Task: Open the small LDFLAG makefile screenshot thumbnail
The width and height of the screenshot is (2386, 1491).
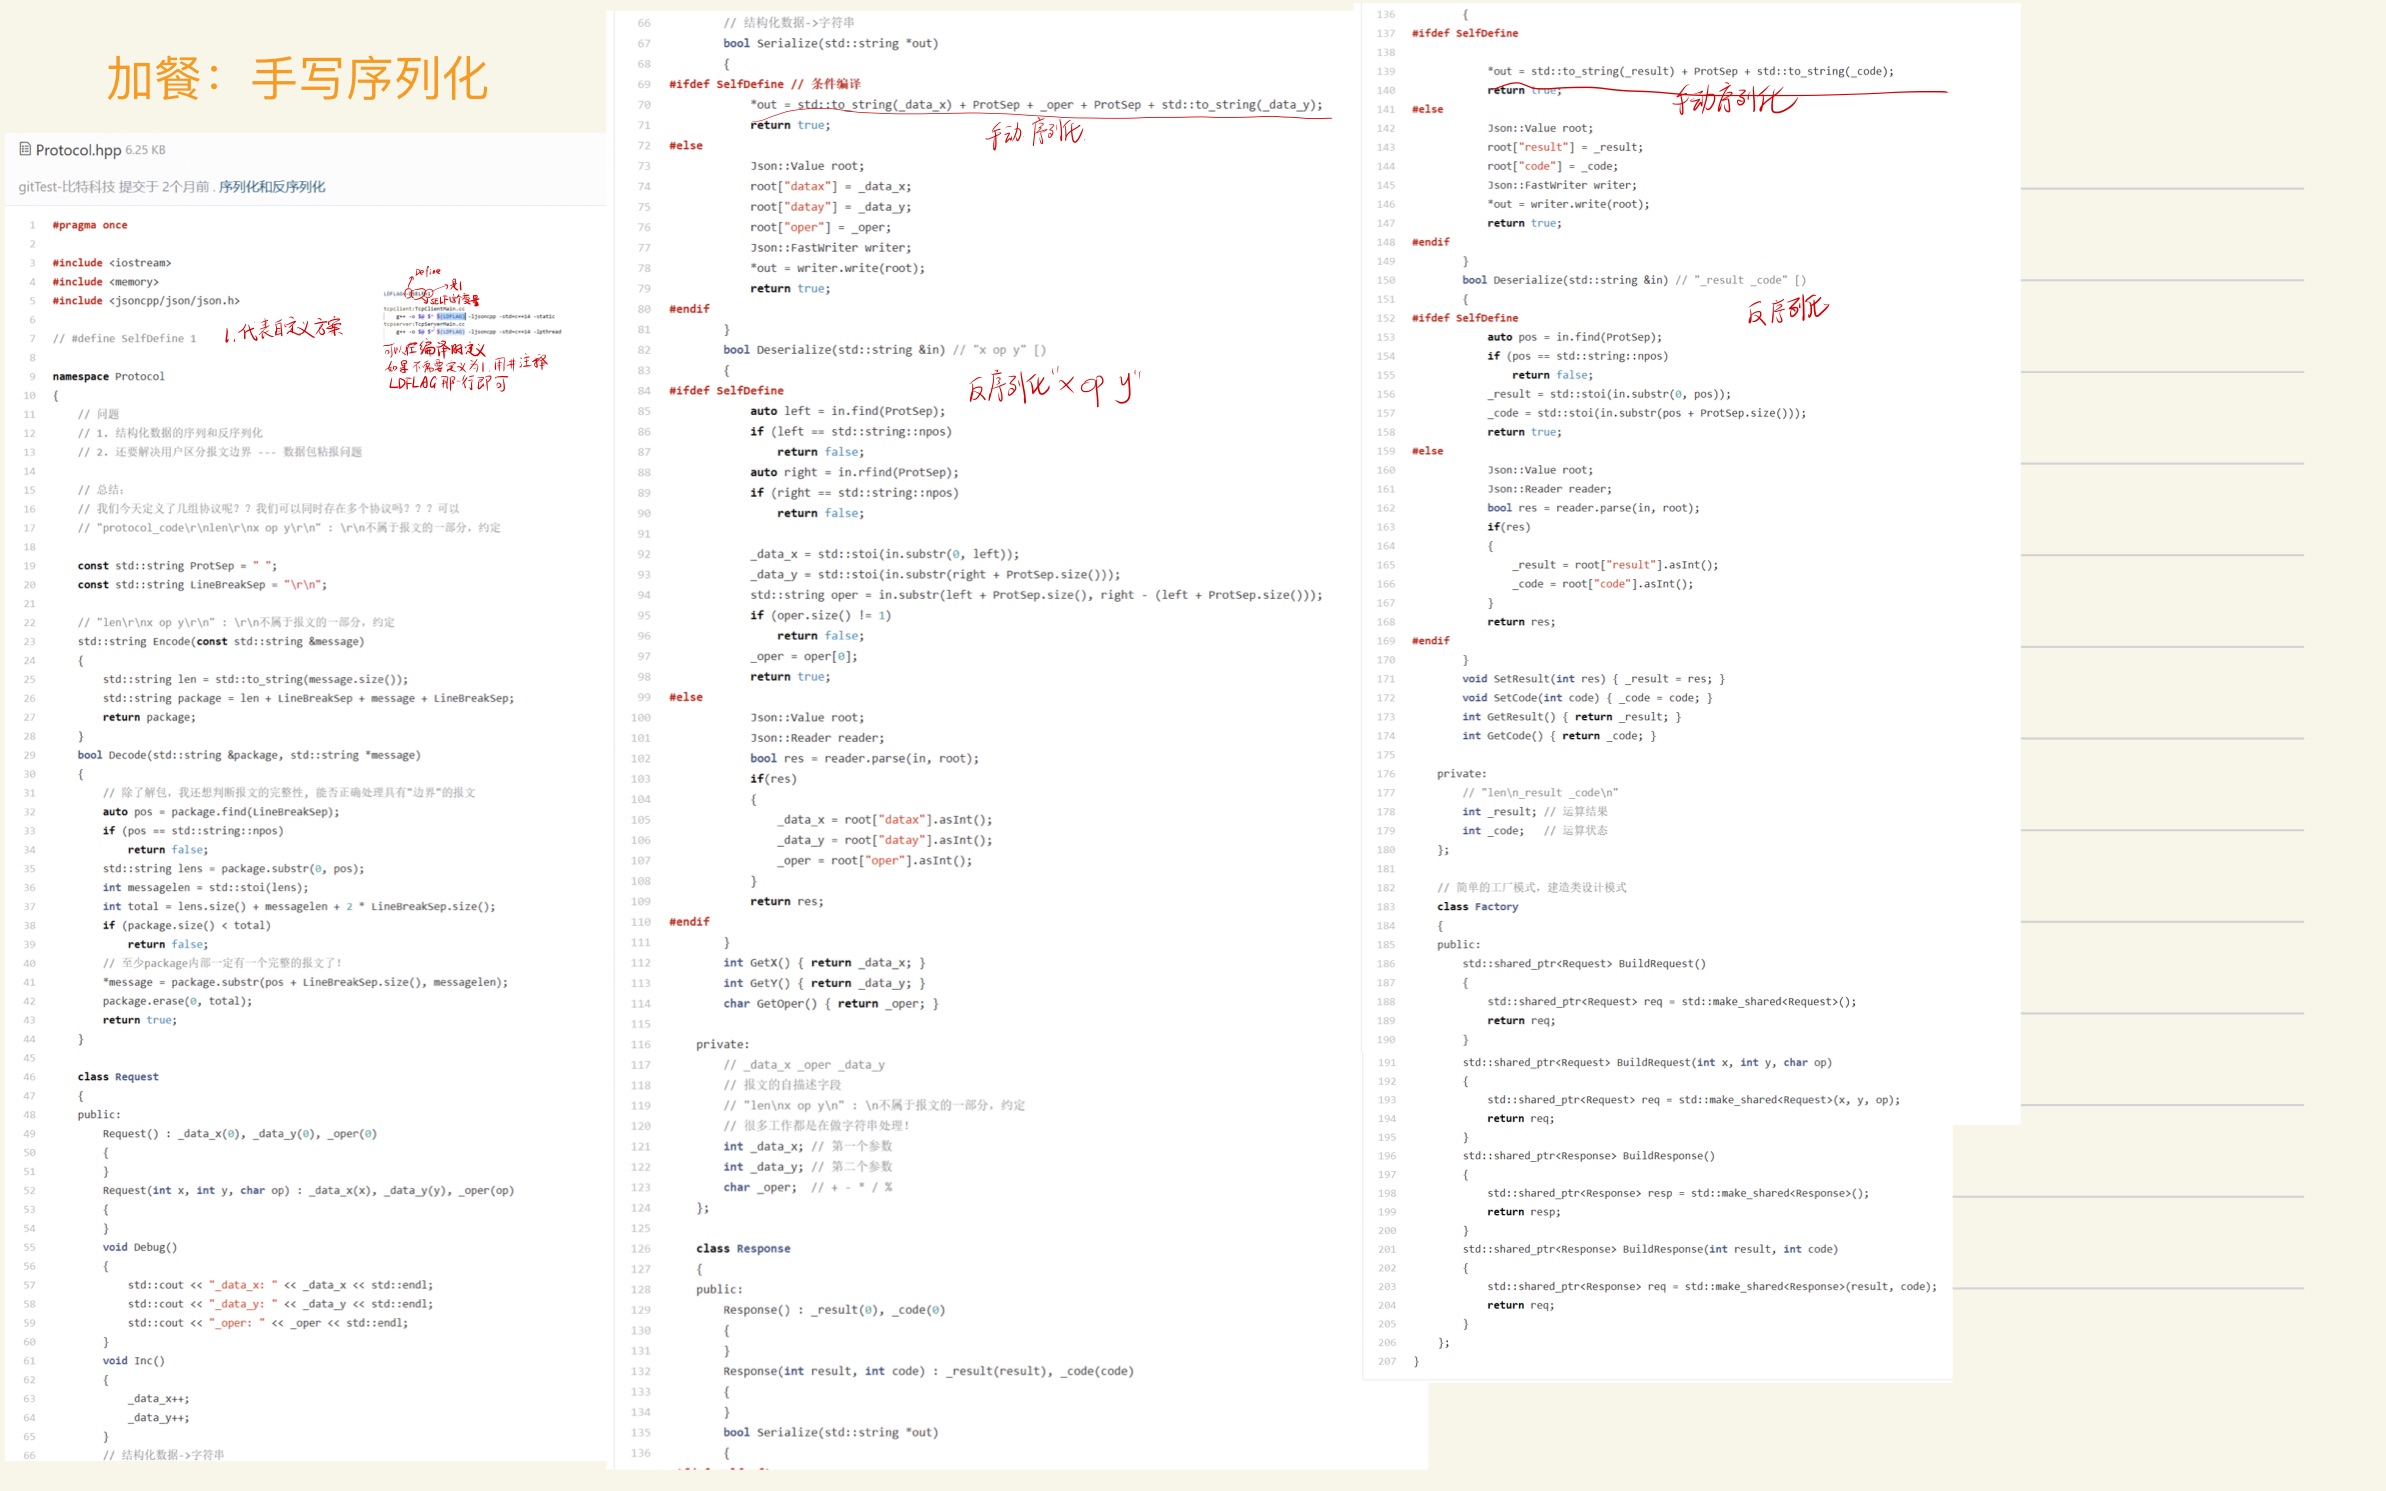Action: pyautogui.click(x=471, y=318)
